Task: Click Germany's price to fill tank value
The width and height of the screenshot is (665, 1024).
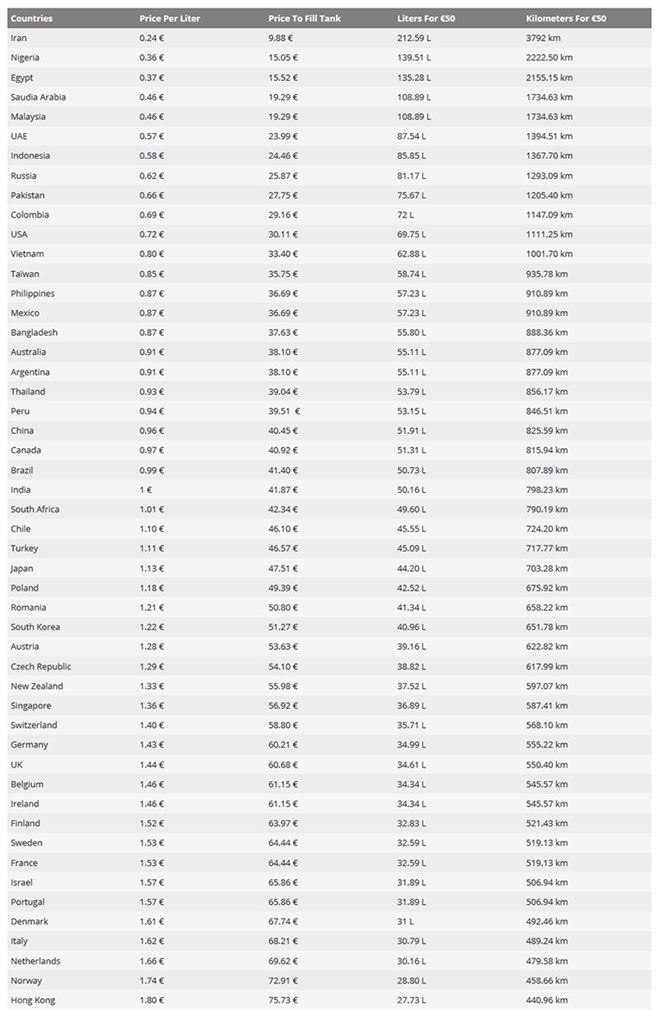Action: click(x=283, y=745)
